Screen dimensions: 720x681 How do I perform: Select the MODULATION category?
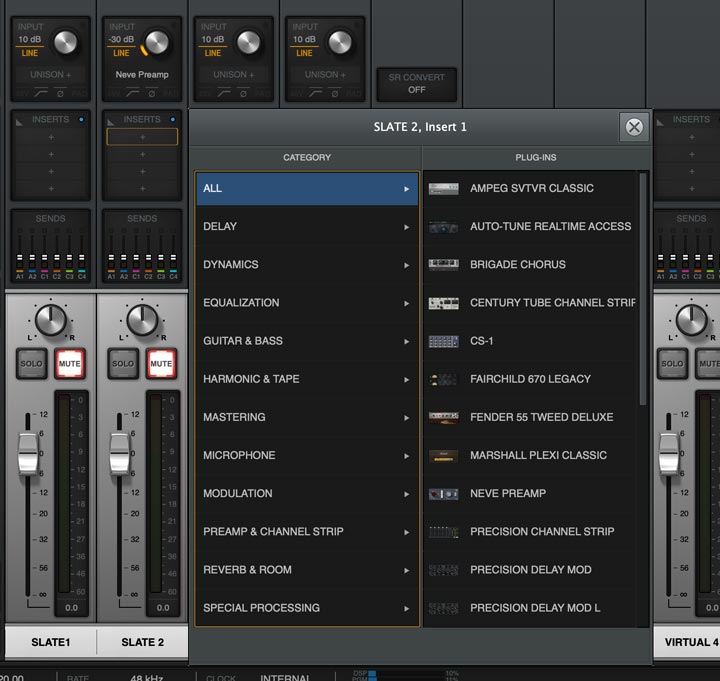pos(307,494)
